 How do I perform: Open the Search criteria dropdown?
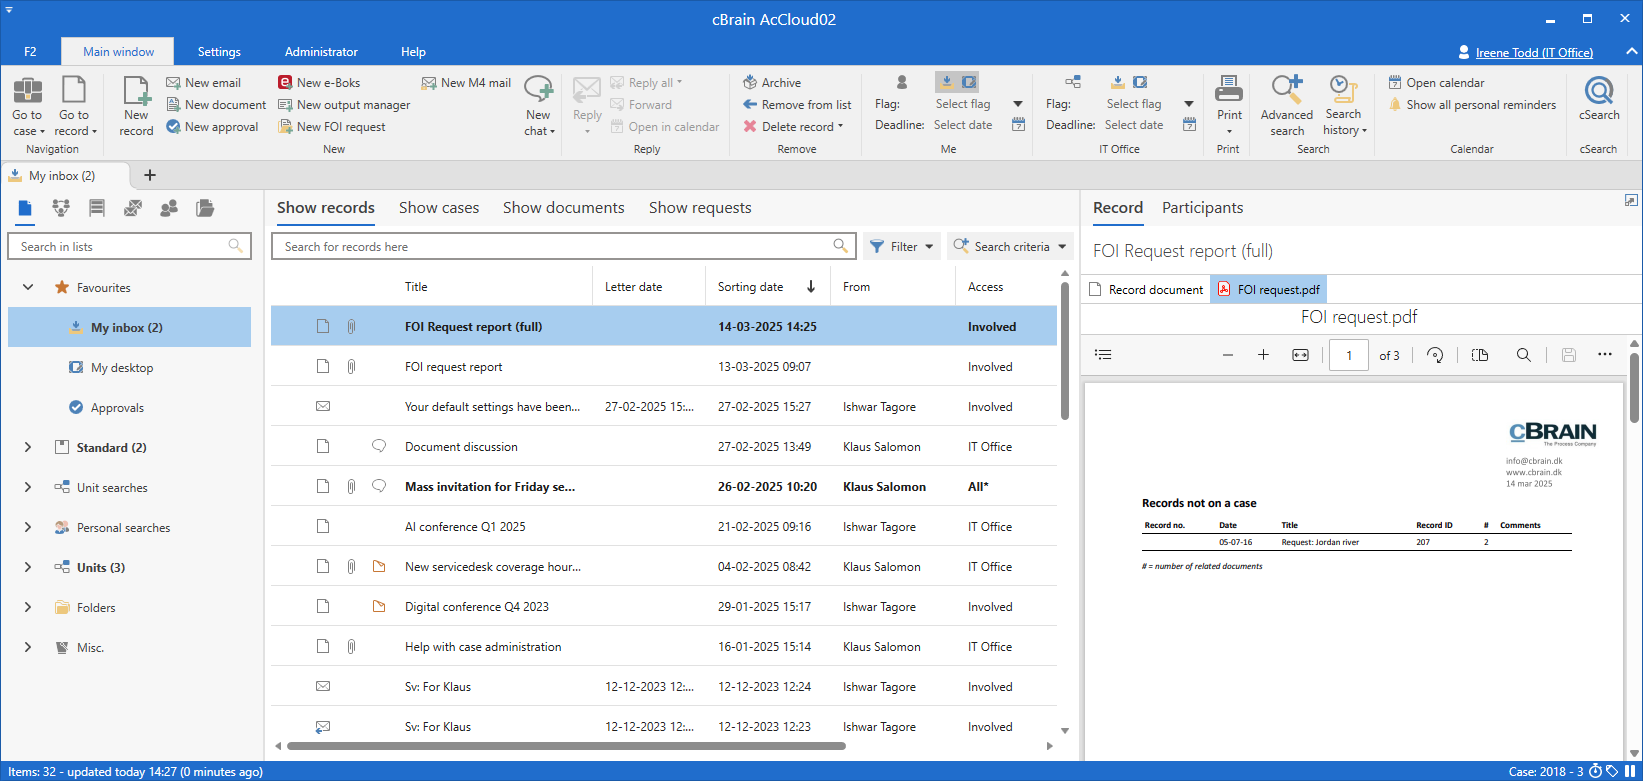1010,247
